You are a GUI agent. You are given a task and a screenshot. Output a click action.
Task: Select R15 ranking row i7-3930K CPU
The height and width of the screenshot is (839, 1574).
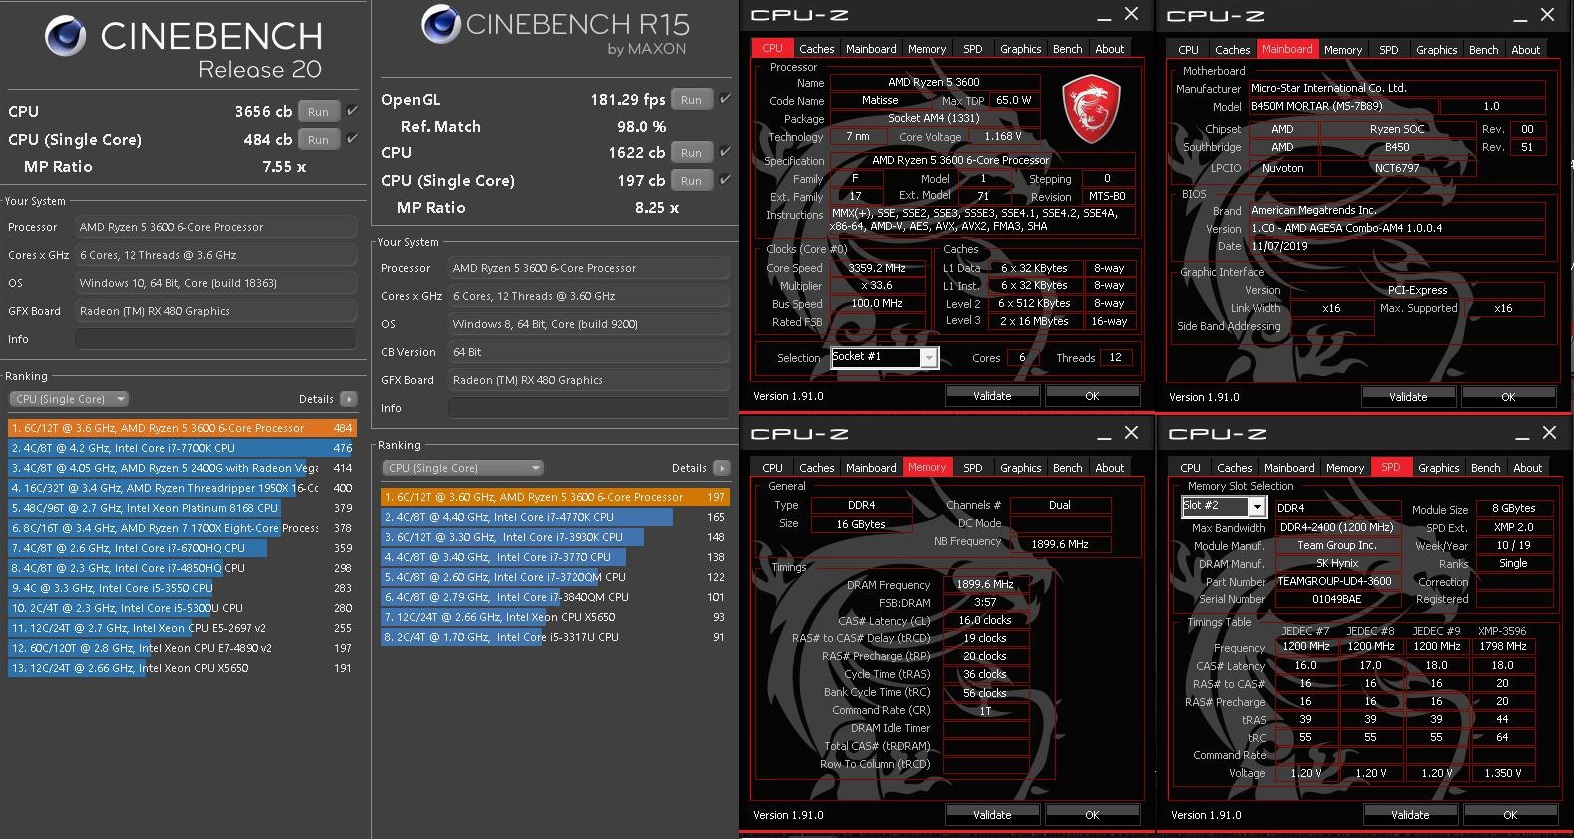555,537
